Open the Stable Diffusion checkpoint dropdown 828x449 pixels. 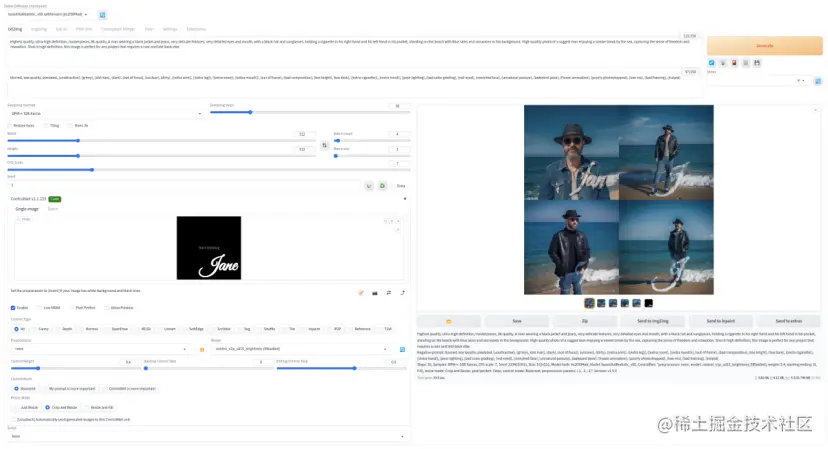click(x=48, y=14)
